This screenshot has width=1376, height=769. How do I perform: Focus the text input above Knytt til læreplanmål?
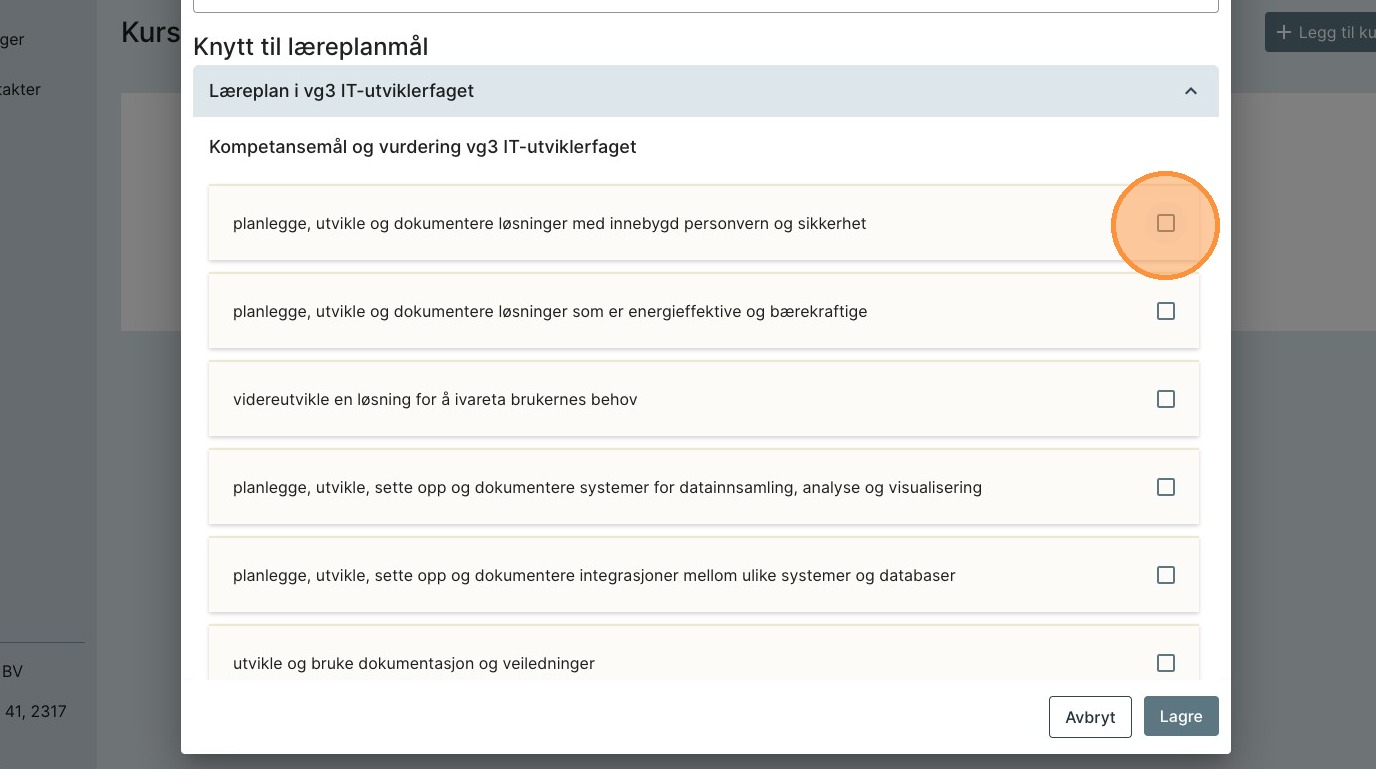pos(705,6)
